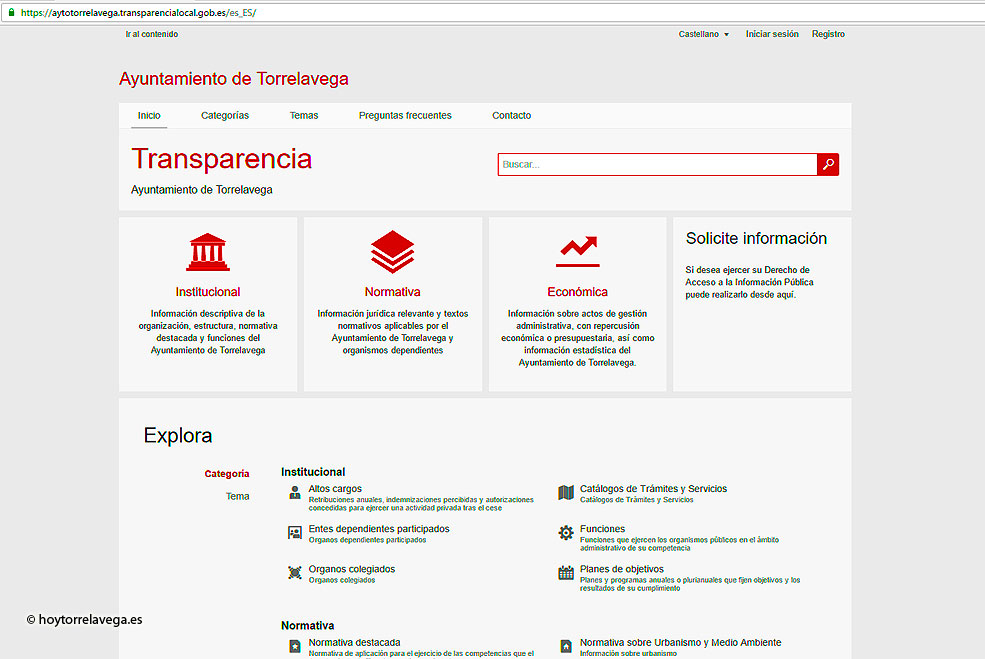This screenshot has width=985, height=659.
Task: Open the Altos cargos link
Action: tap(335, 489)
